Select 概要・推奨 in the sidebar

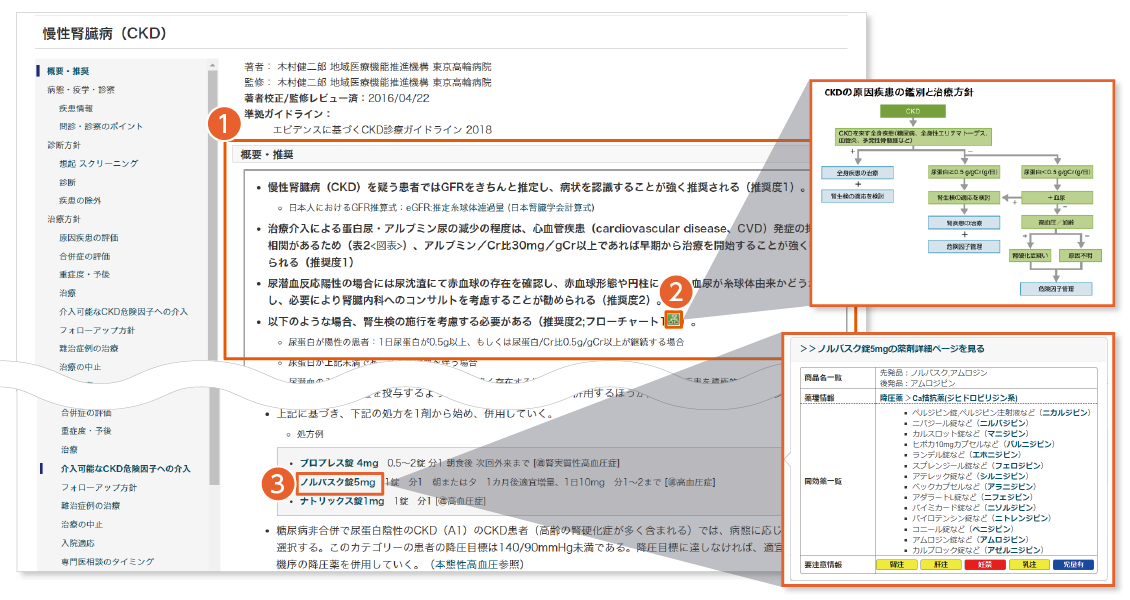[x=68, y=71]
